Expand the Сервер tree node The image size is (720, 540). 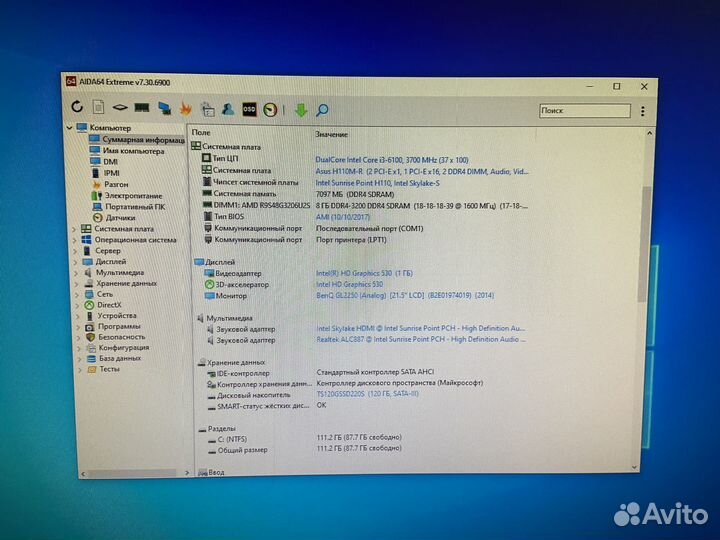click(75, 251)
